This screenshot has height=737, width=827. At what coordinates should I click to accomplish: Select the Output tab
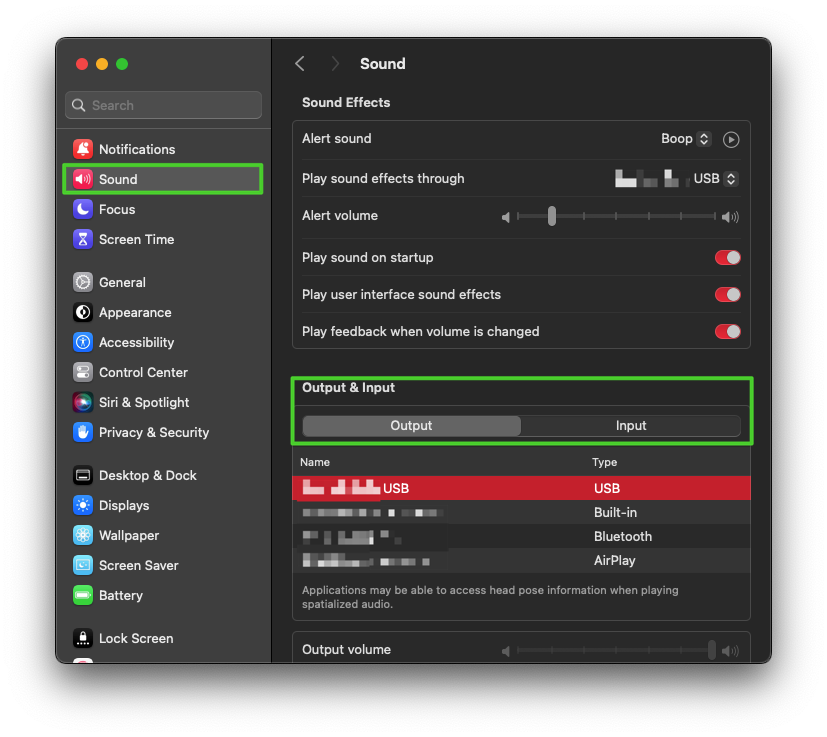(x=411, y=426)
